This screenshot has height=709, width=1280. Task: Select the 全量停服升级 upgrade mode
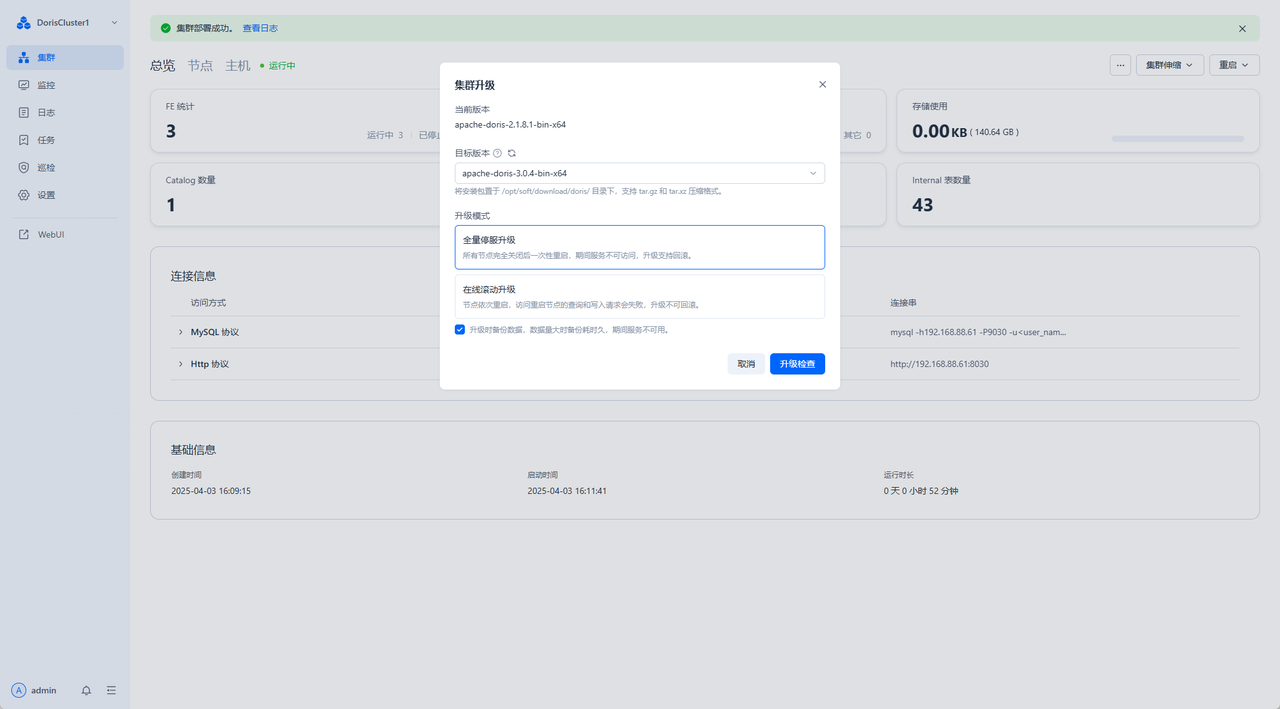click(x=640, y=247)
